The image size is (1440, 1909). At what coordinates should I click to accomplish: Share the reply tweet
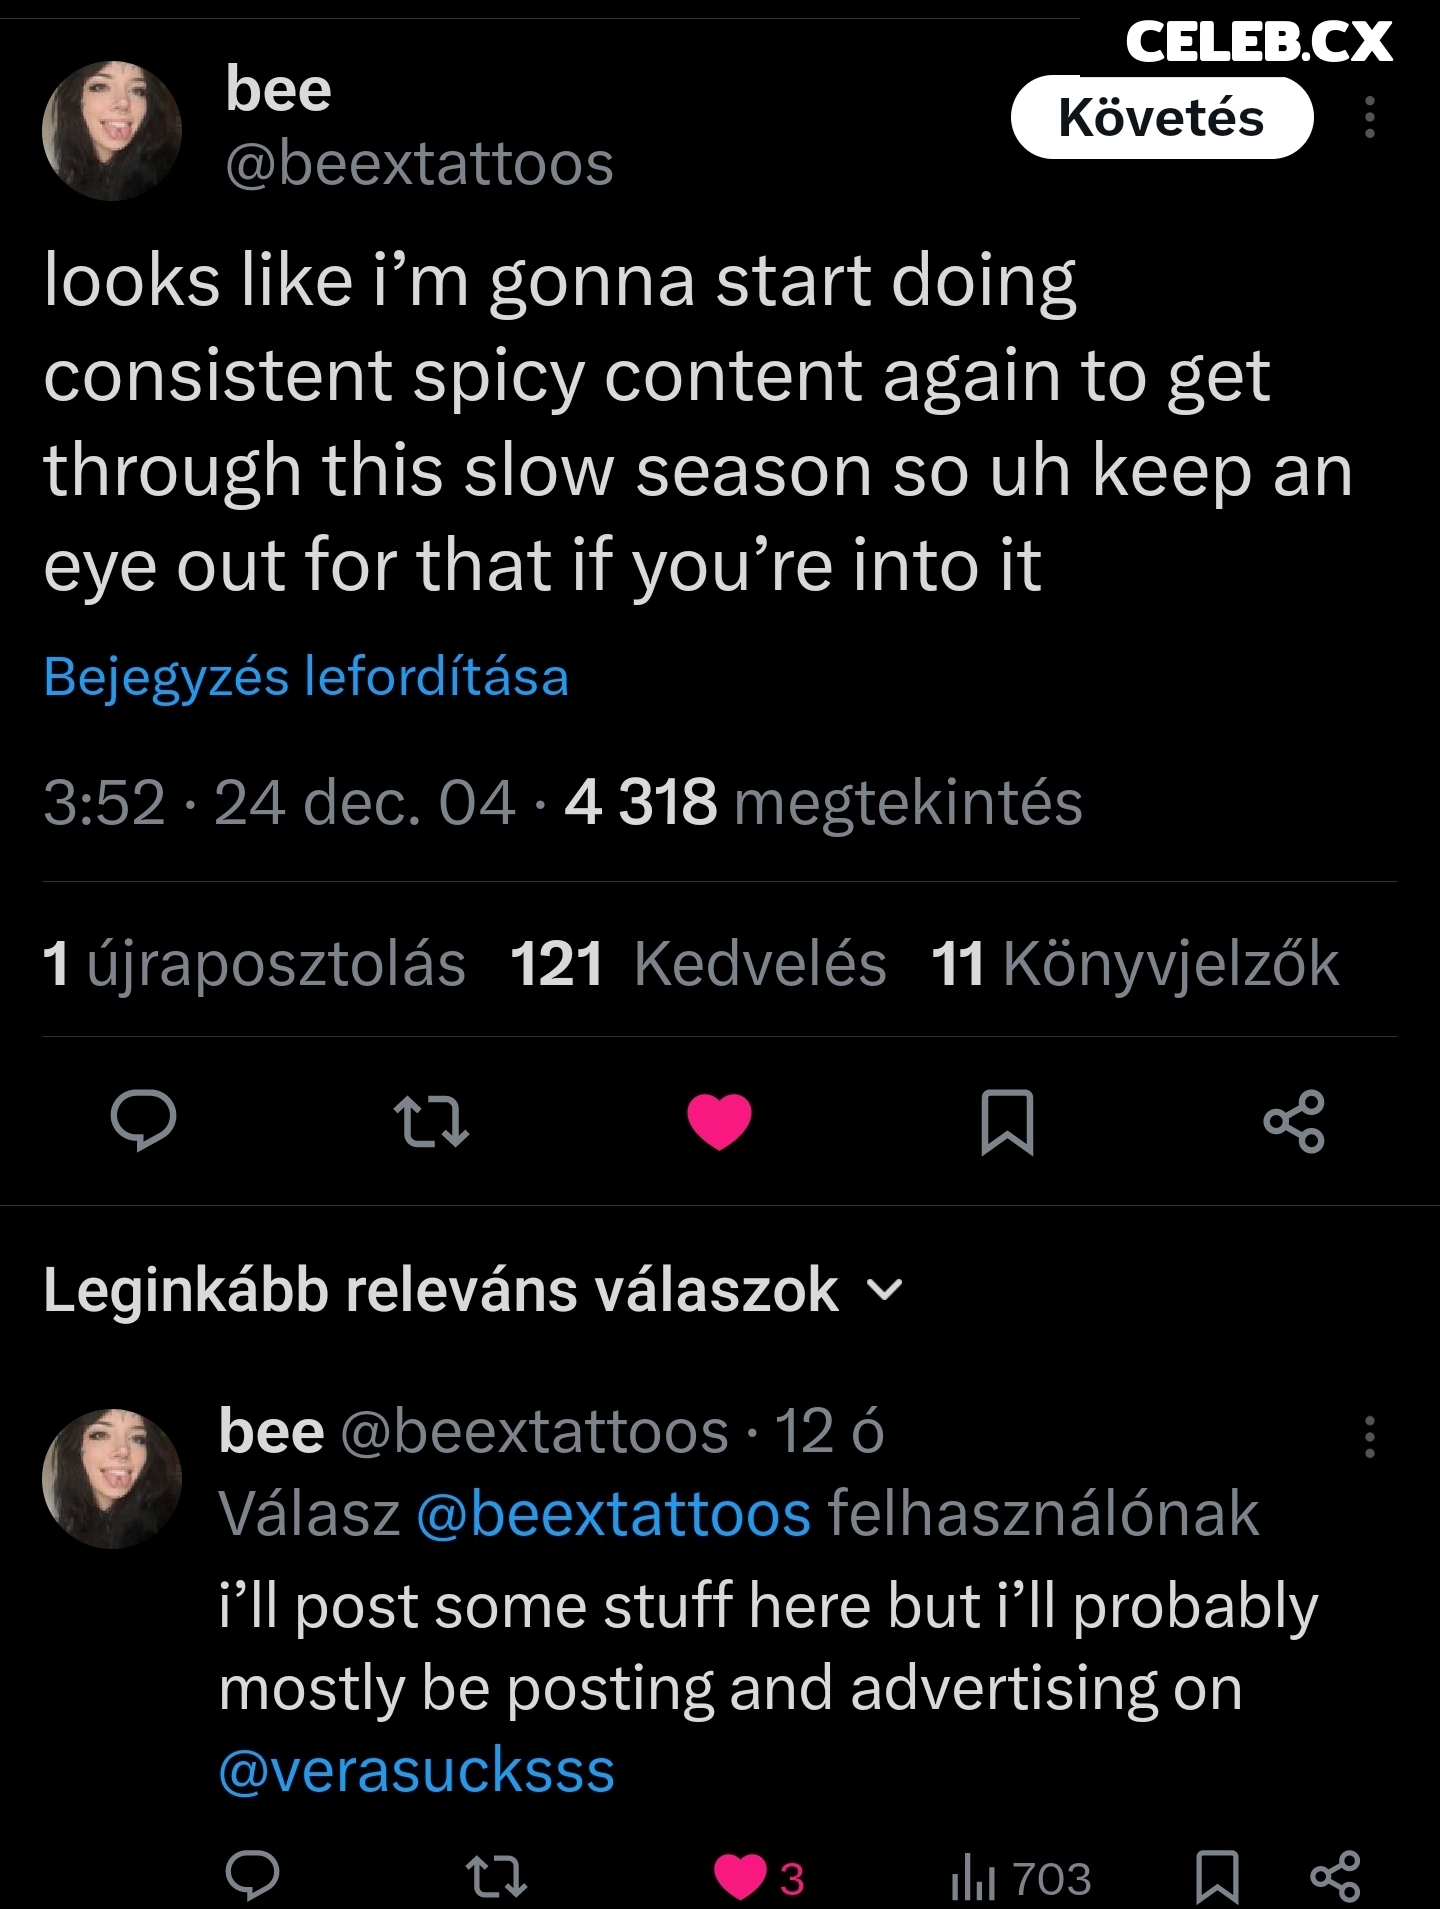click(x=1335, y=1876)
